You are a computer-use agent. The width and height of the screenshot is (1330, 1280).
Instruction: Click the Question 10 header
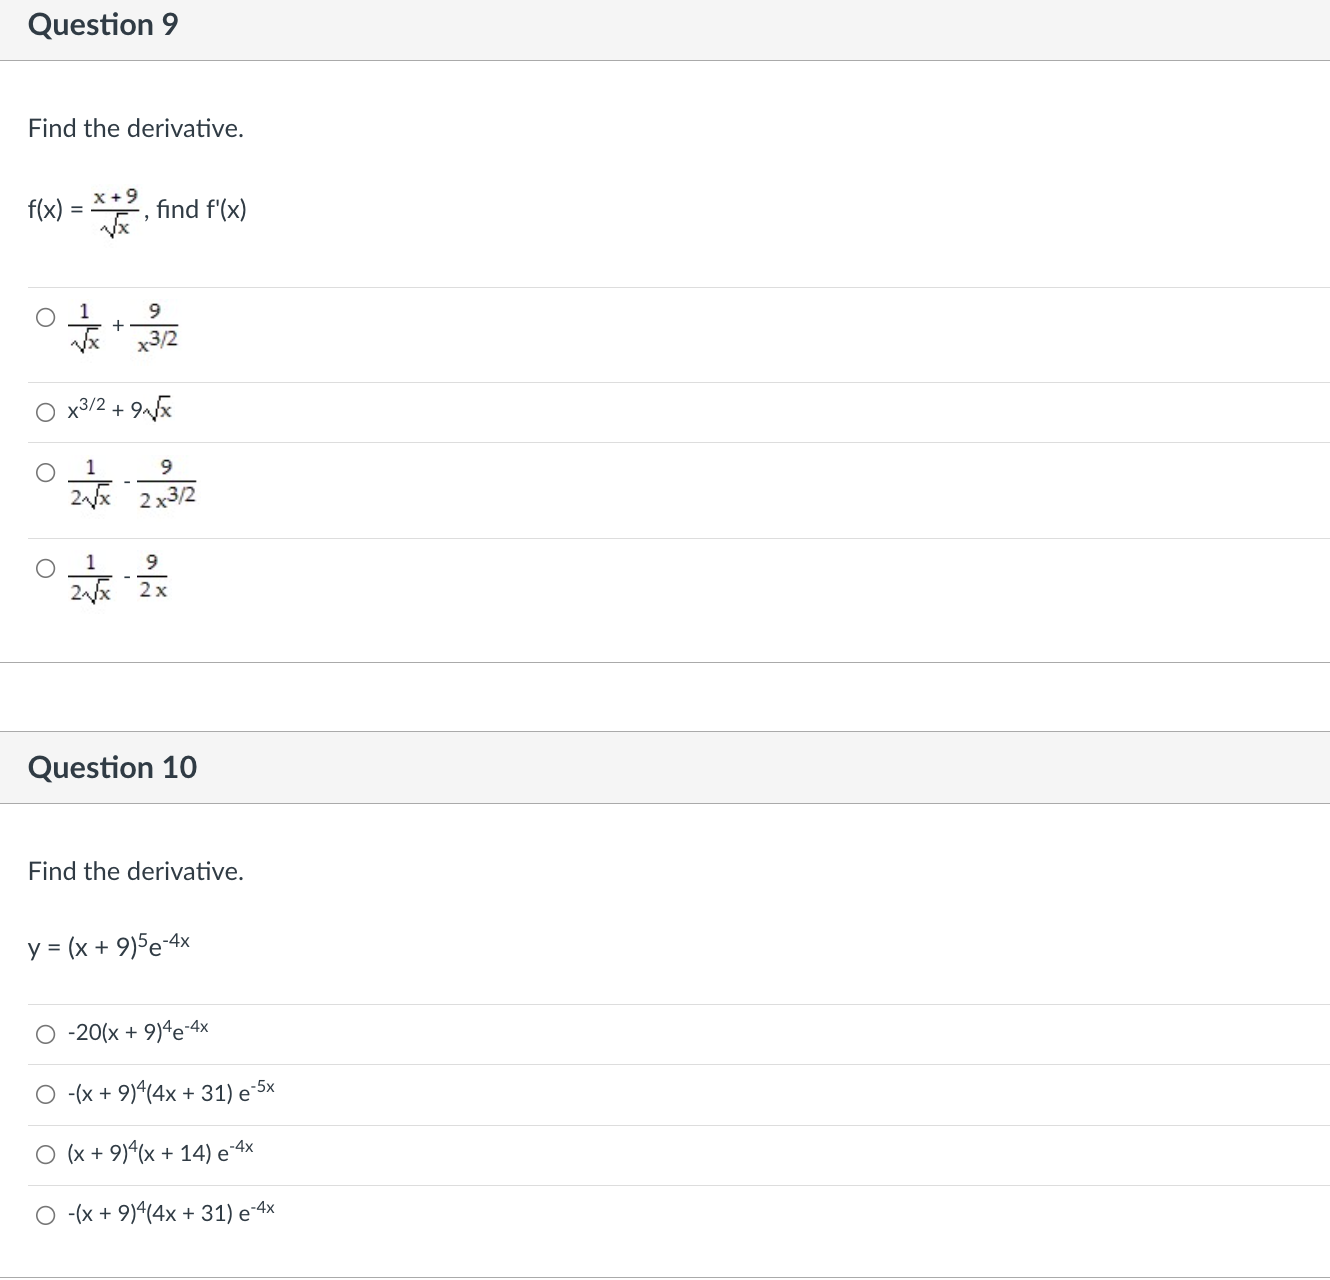click(x=112, y=767)
